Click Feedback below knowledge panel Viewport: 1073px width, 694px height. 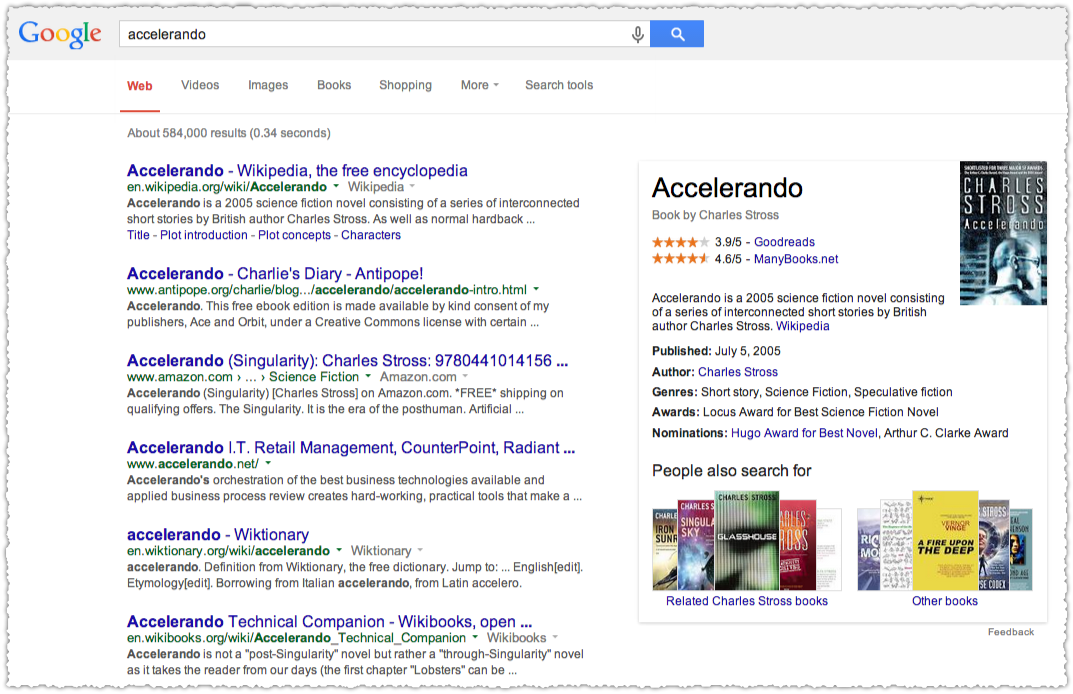point(1010,632)
